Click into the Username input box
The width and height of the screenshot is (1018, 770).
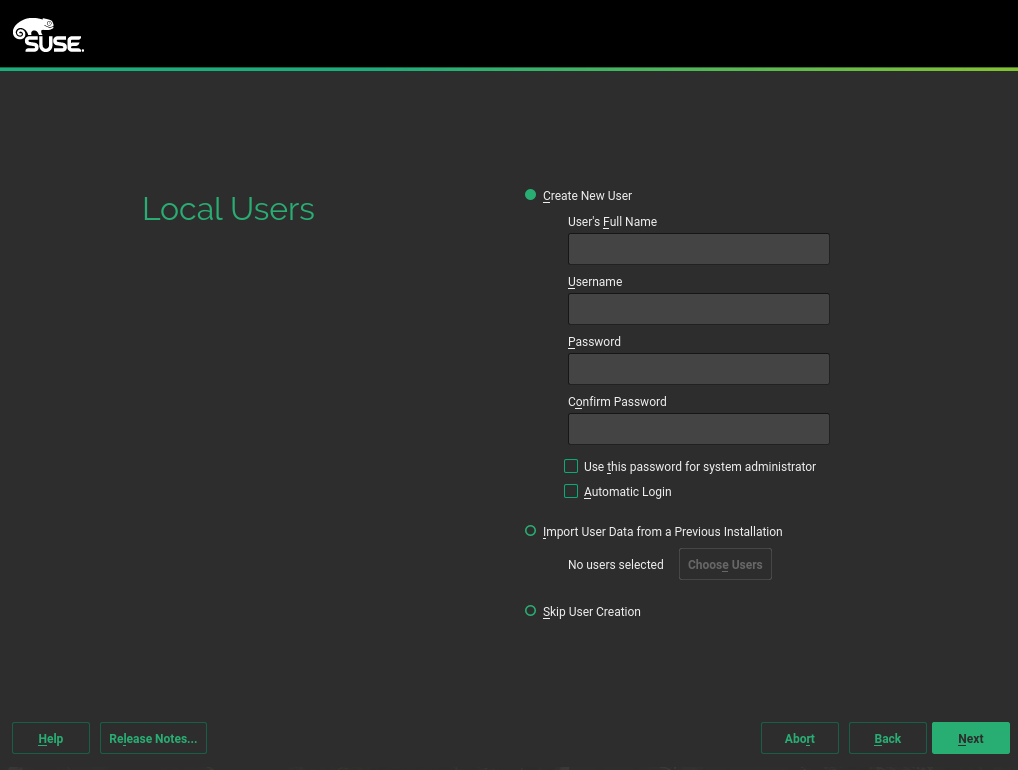(x=698, y=309)
